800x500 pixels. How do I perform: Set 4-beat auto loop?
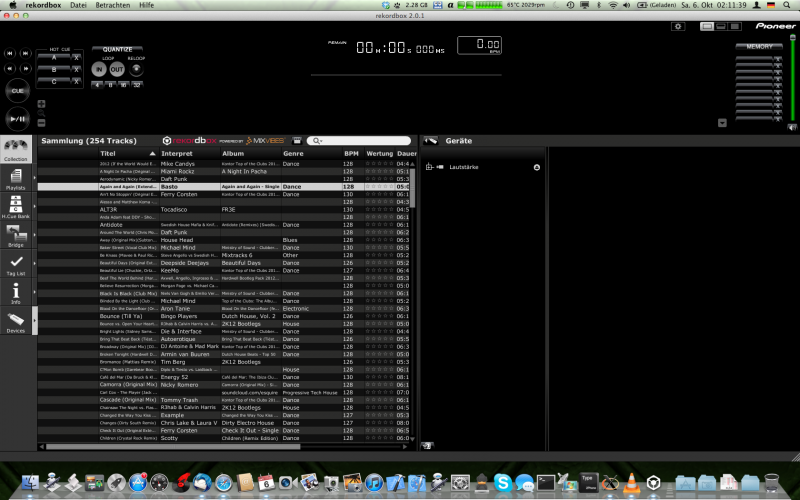coord(97,85)
